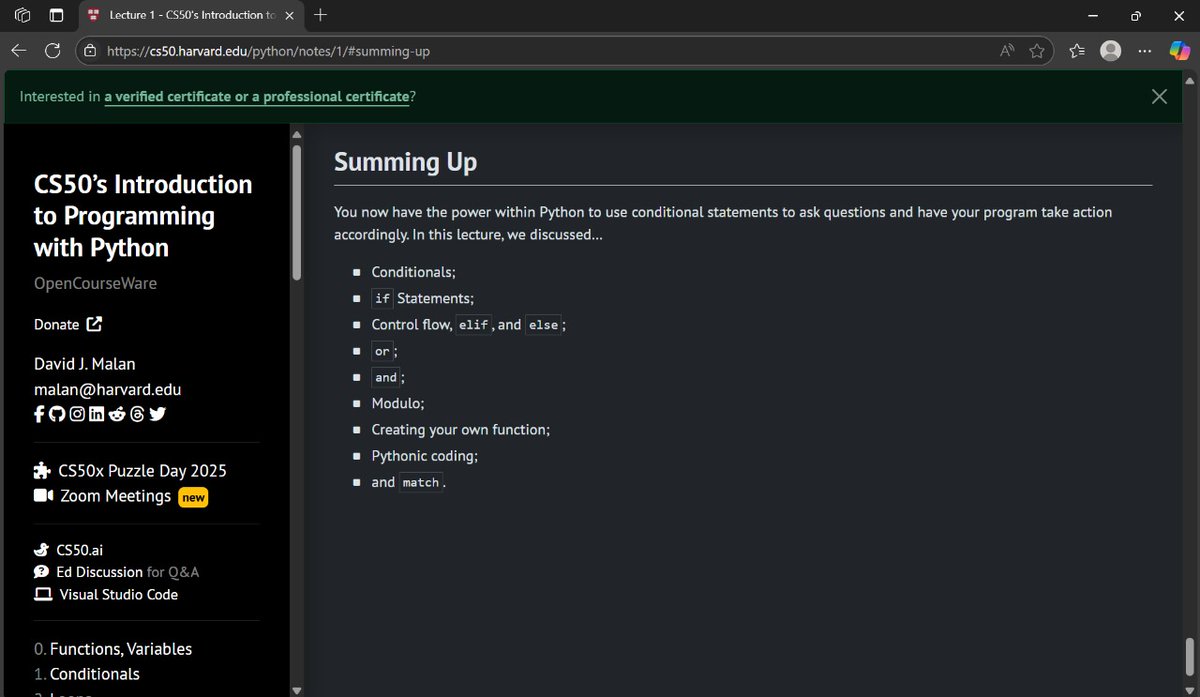Dismiss the certificate banner
1200x697 pixels.
point(1159,96)
